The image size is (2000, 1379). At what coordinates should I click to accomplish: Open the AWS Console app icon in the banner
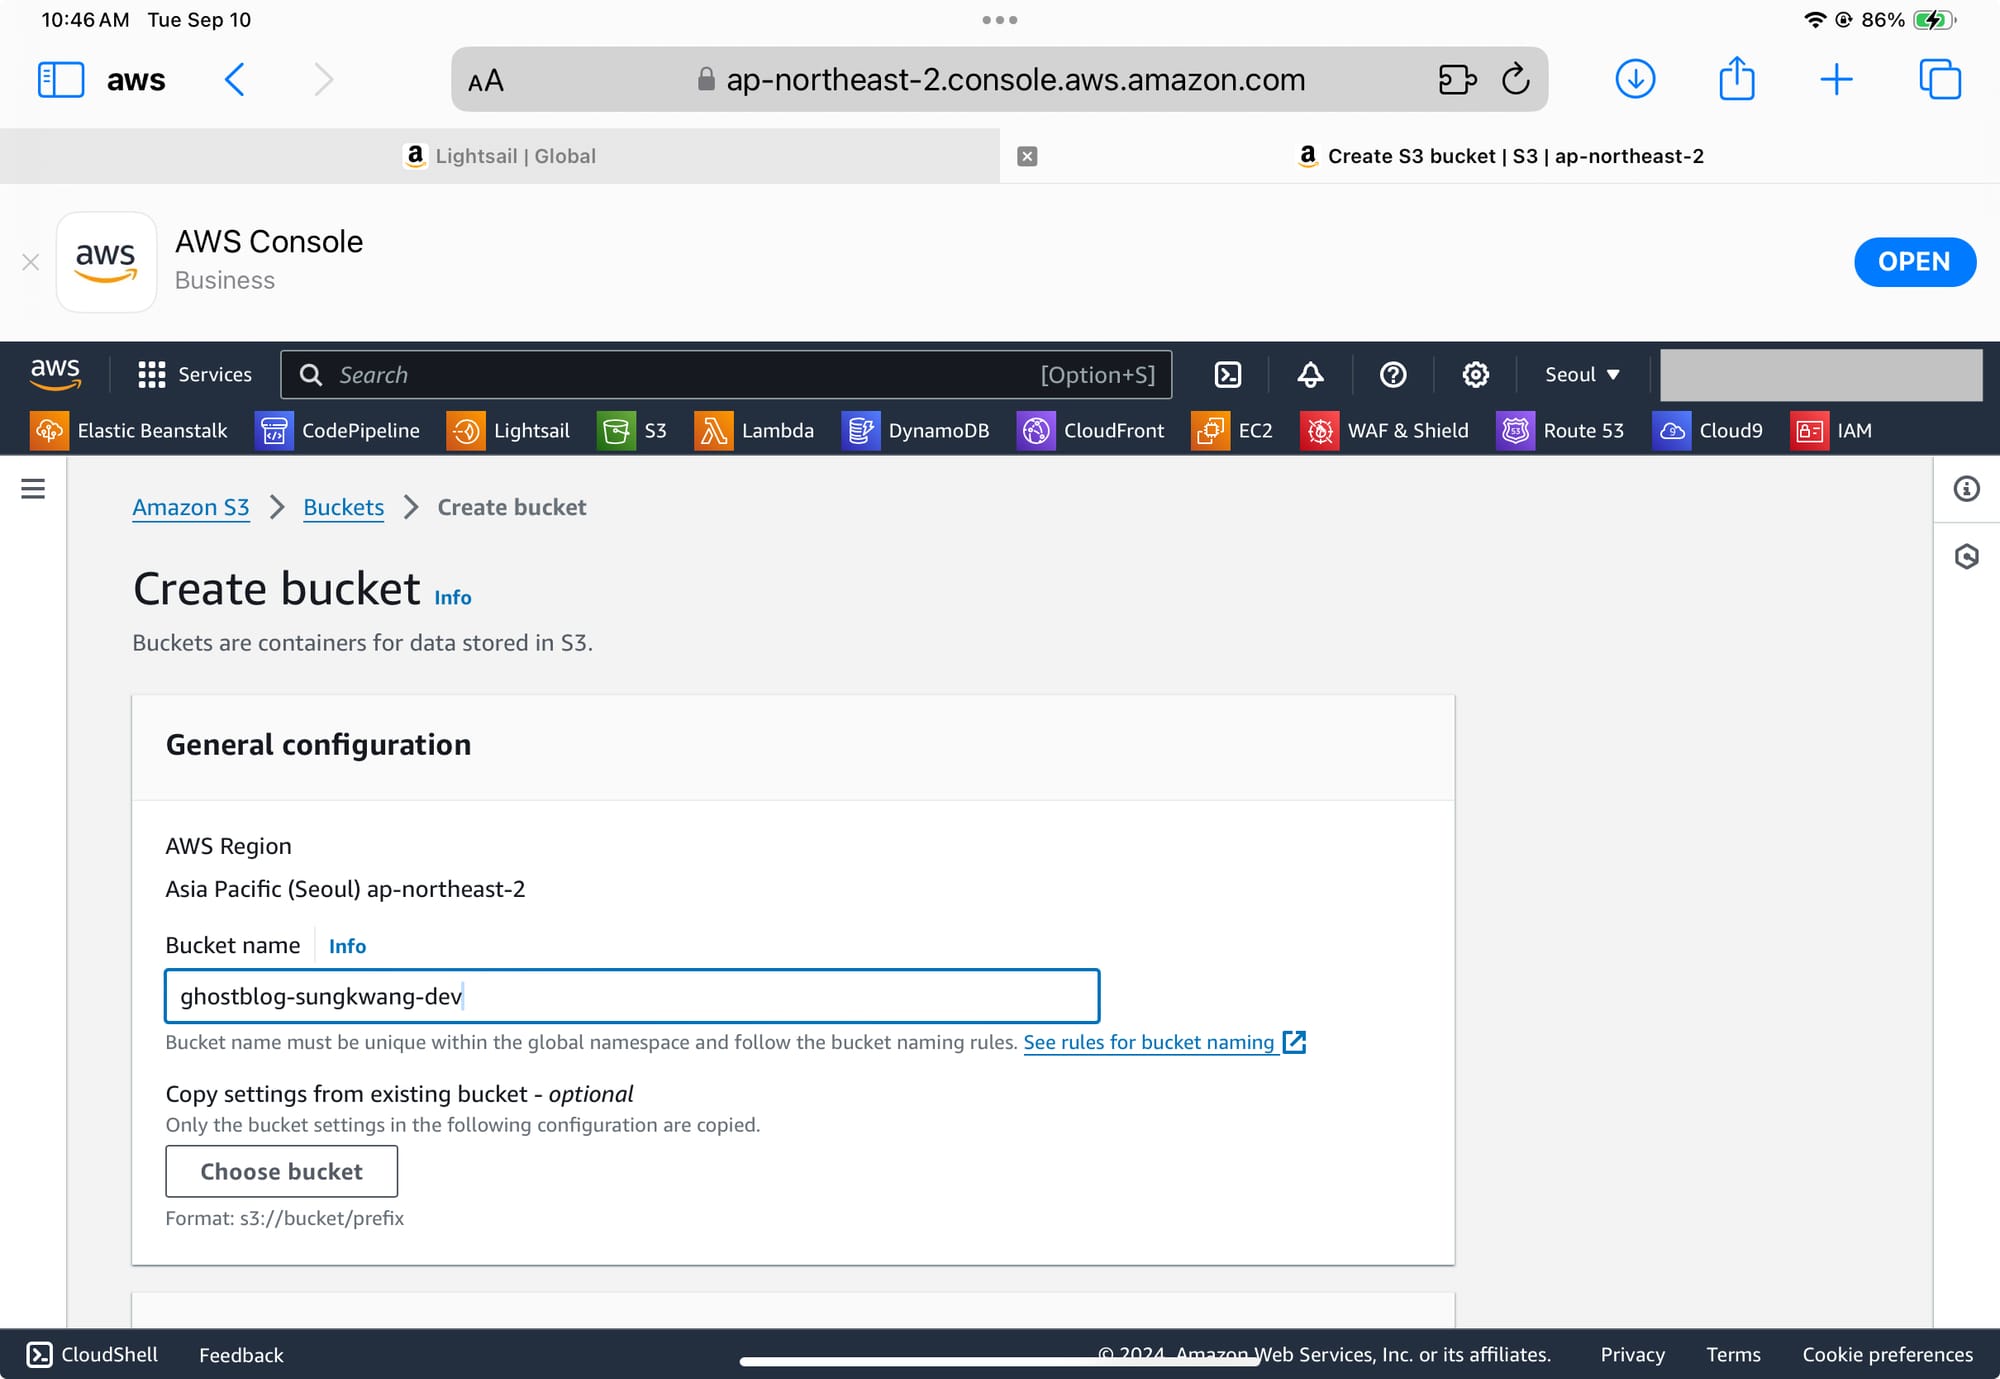[106, 262]
